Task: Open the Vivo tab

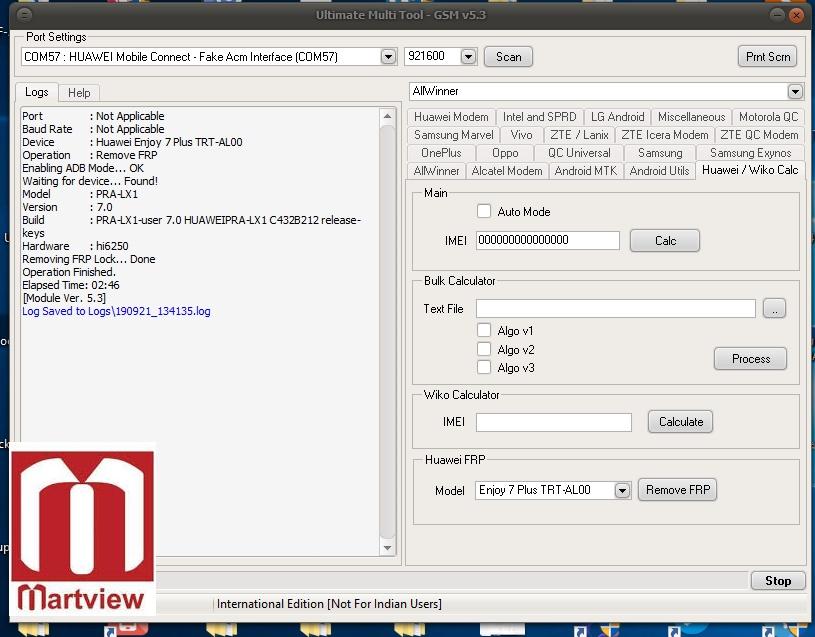Action: coord(521,135)
